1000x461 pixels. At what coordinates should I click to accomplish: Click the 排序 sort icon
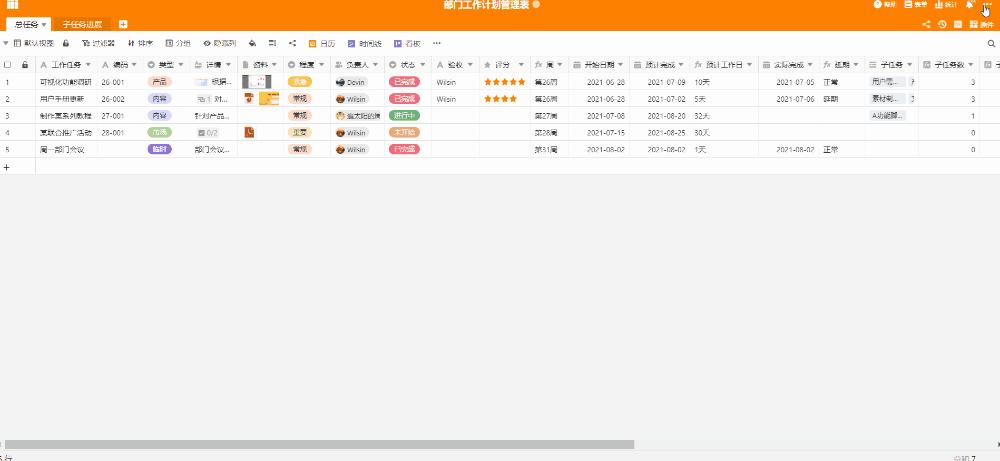(x=140, y=44)
